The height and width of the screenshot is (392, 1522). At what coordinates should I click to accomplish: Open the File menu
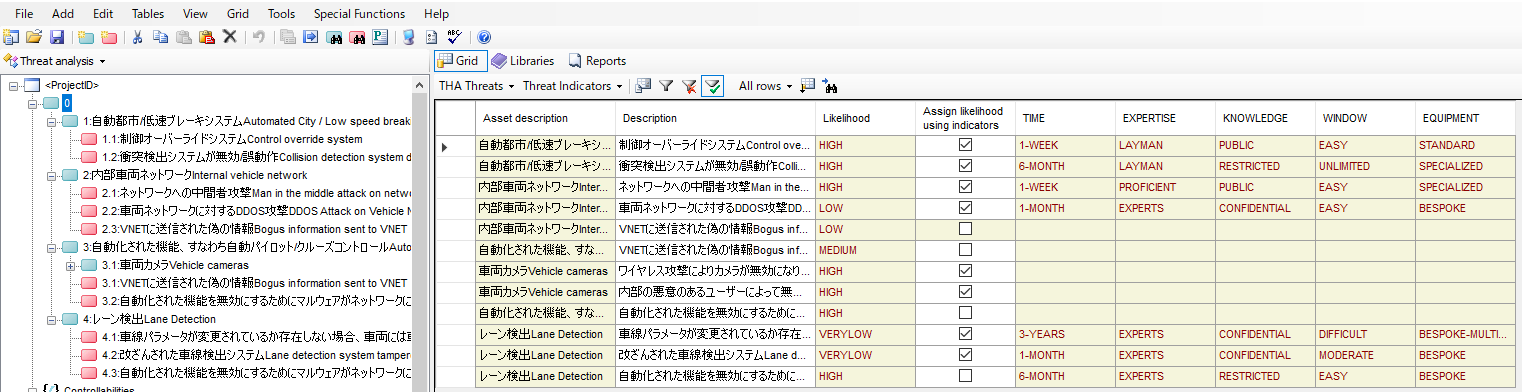(x=25, y=14)
